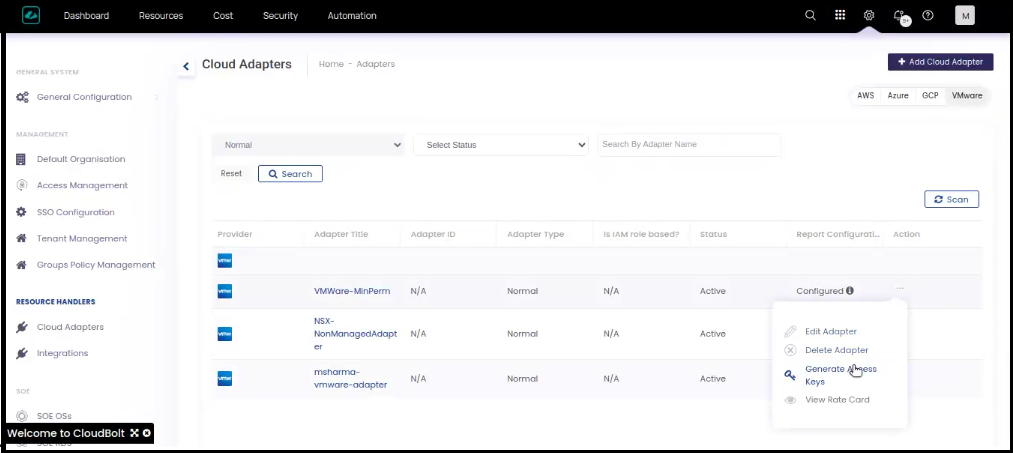The width and height of the screenshot is (1013, 453).
Task: Close the Welcome to CloudBolt banner
Action: click(x=147, y=433)
